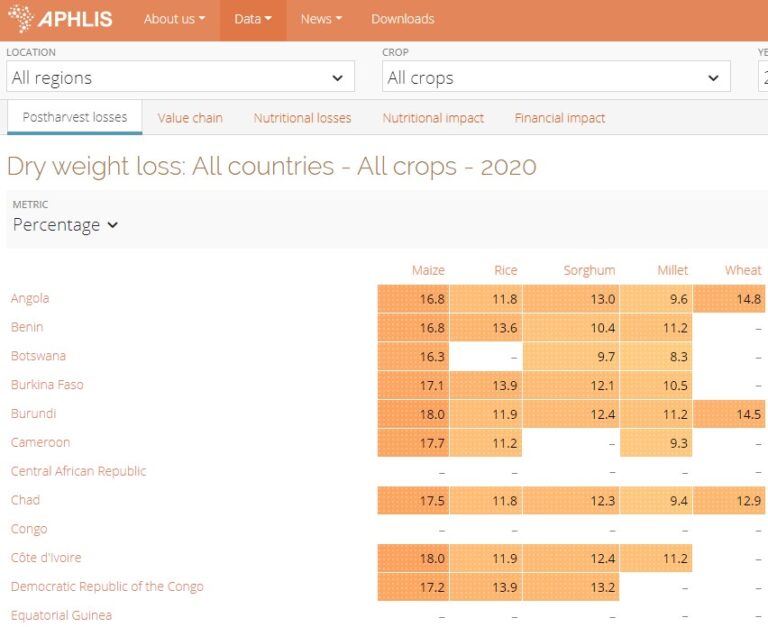Switch to the Nutritional losses tab
The width and height of the screenshot is (768, 627).
[x=302, y=118]
